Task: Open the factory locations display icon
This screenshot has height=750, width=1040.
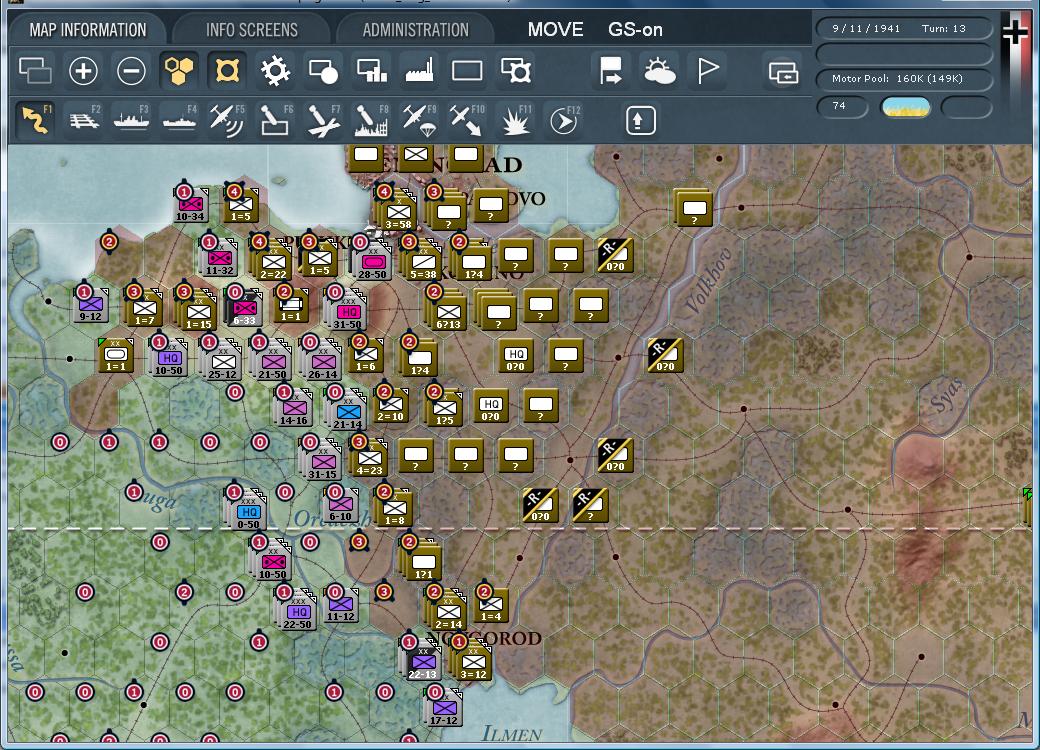Action: [419, 71]
